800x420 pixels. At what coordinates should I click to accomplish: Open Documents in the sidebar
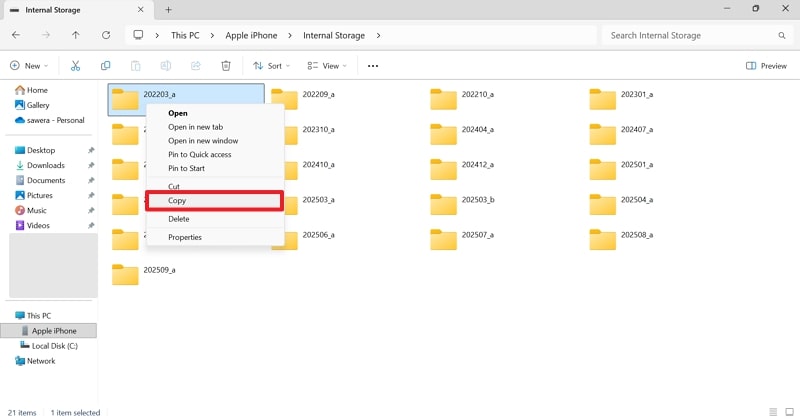40,180
